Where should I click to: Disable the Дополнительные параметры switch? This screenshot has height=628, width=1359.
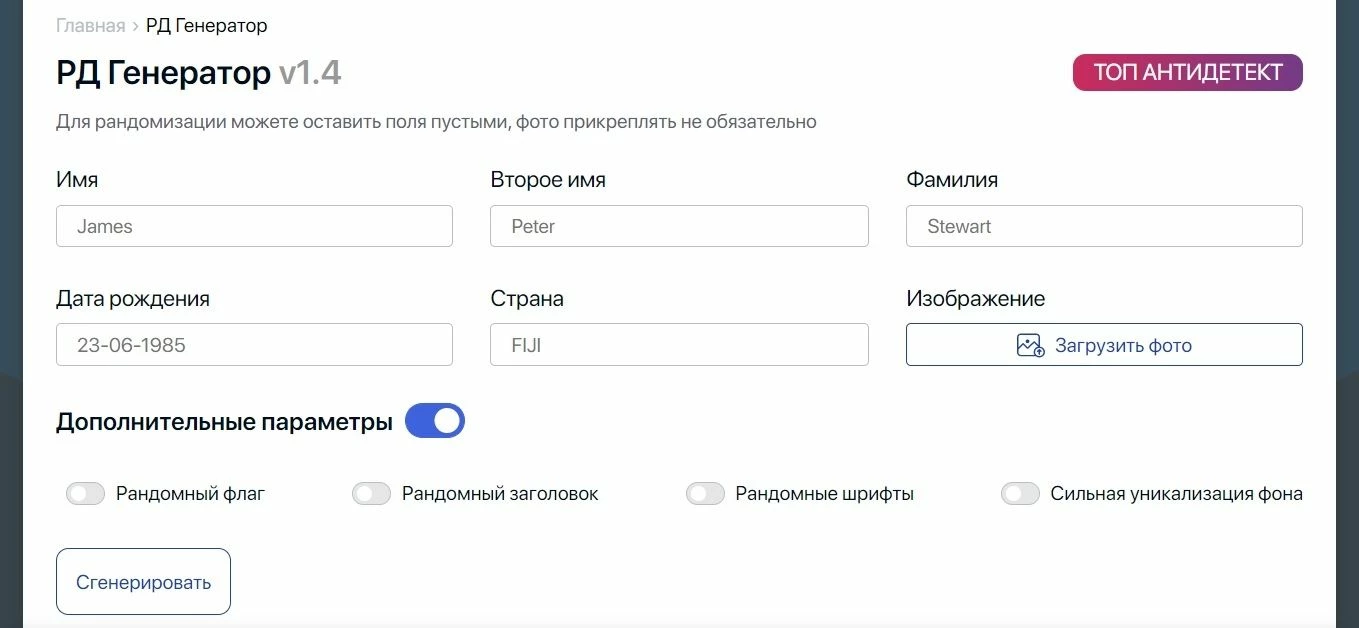coord(435,421)
